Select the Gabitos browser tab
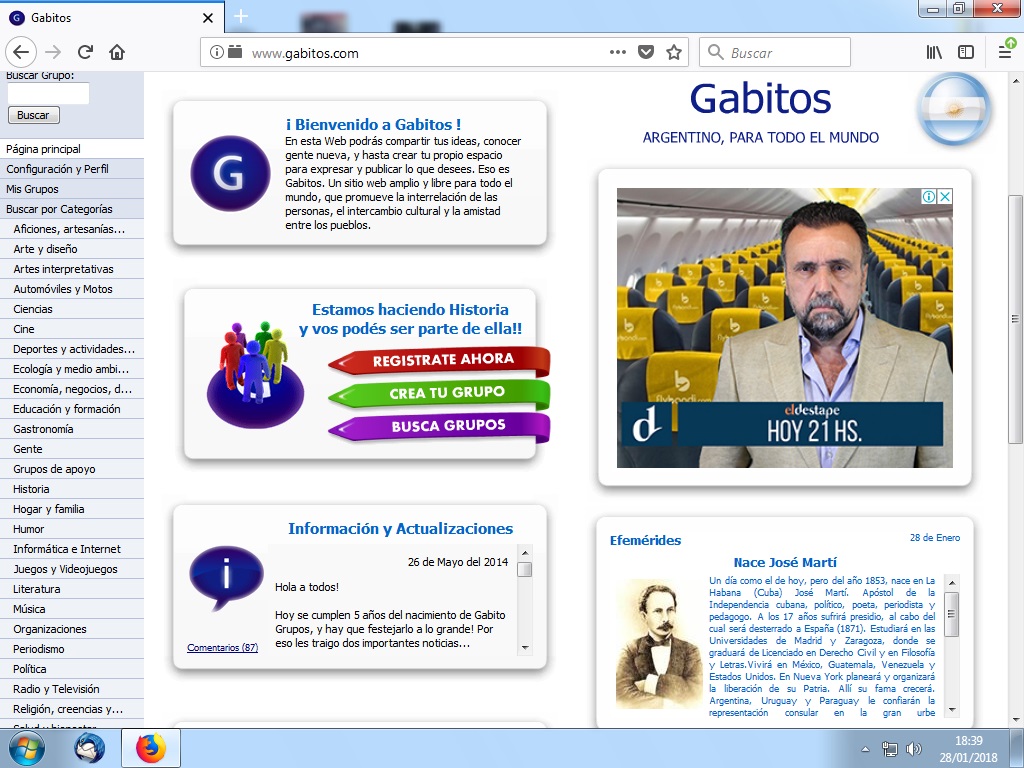The image size is (1024, 768). click(112, 17)
